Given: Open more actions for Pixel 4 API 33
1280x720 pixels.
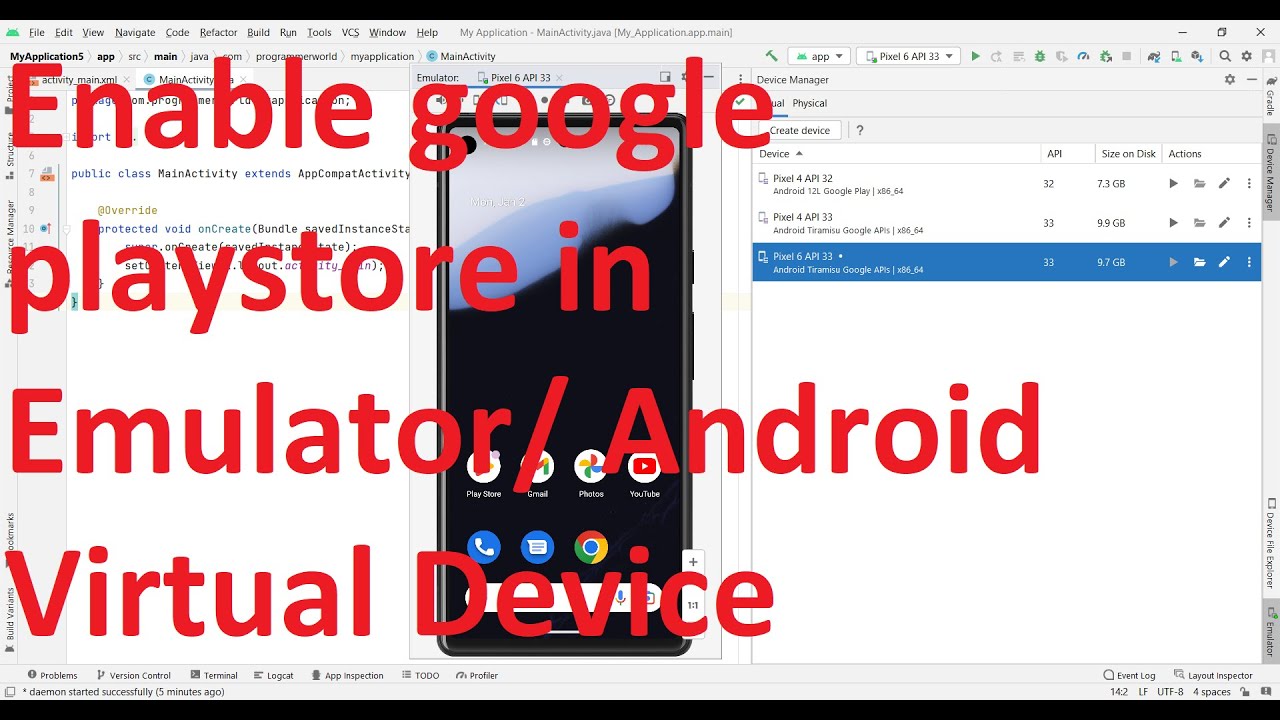Looking at the screenshot, I should point(1249,222).
